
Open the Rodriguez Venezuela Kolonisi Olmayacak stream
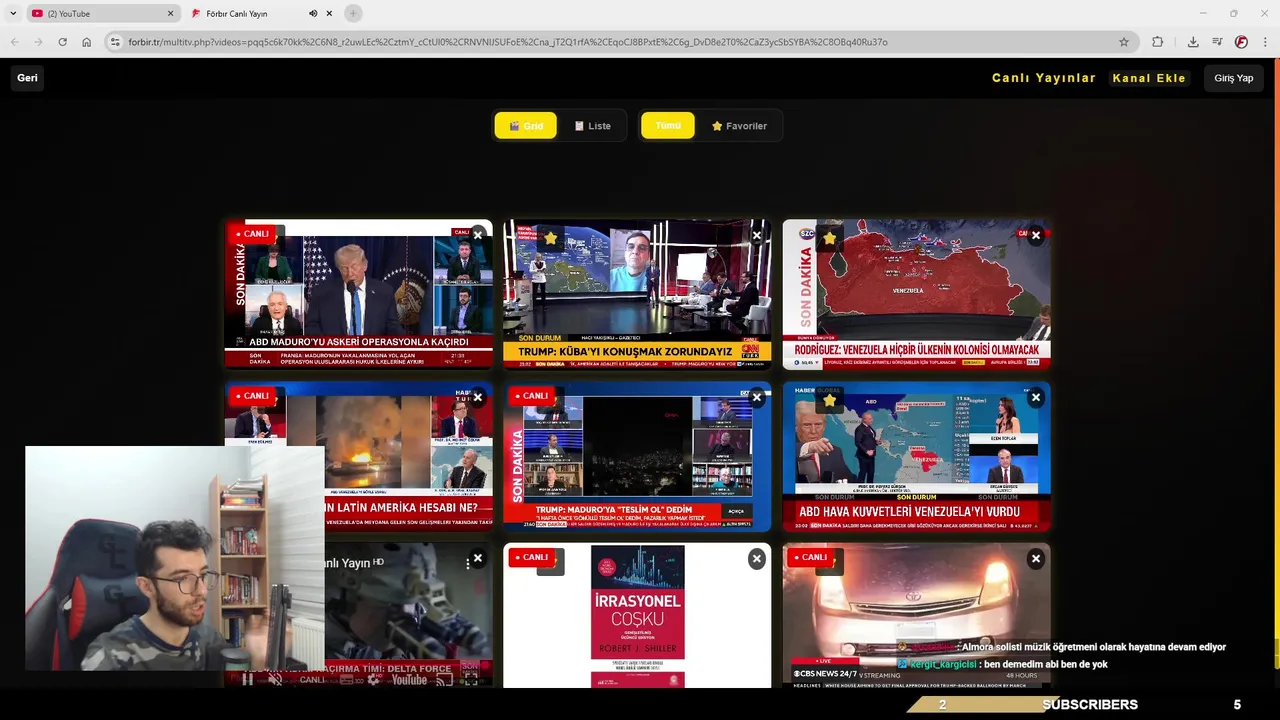click(916, 295)
